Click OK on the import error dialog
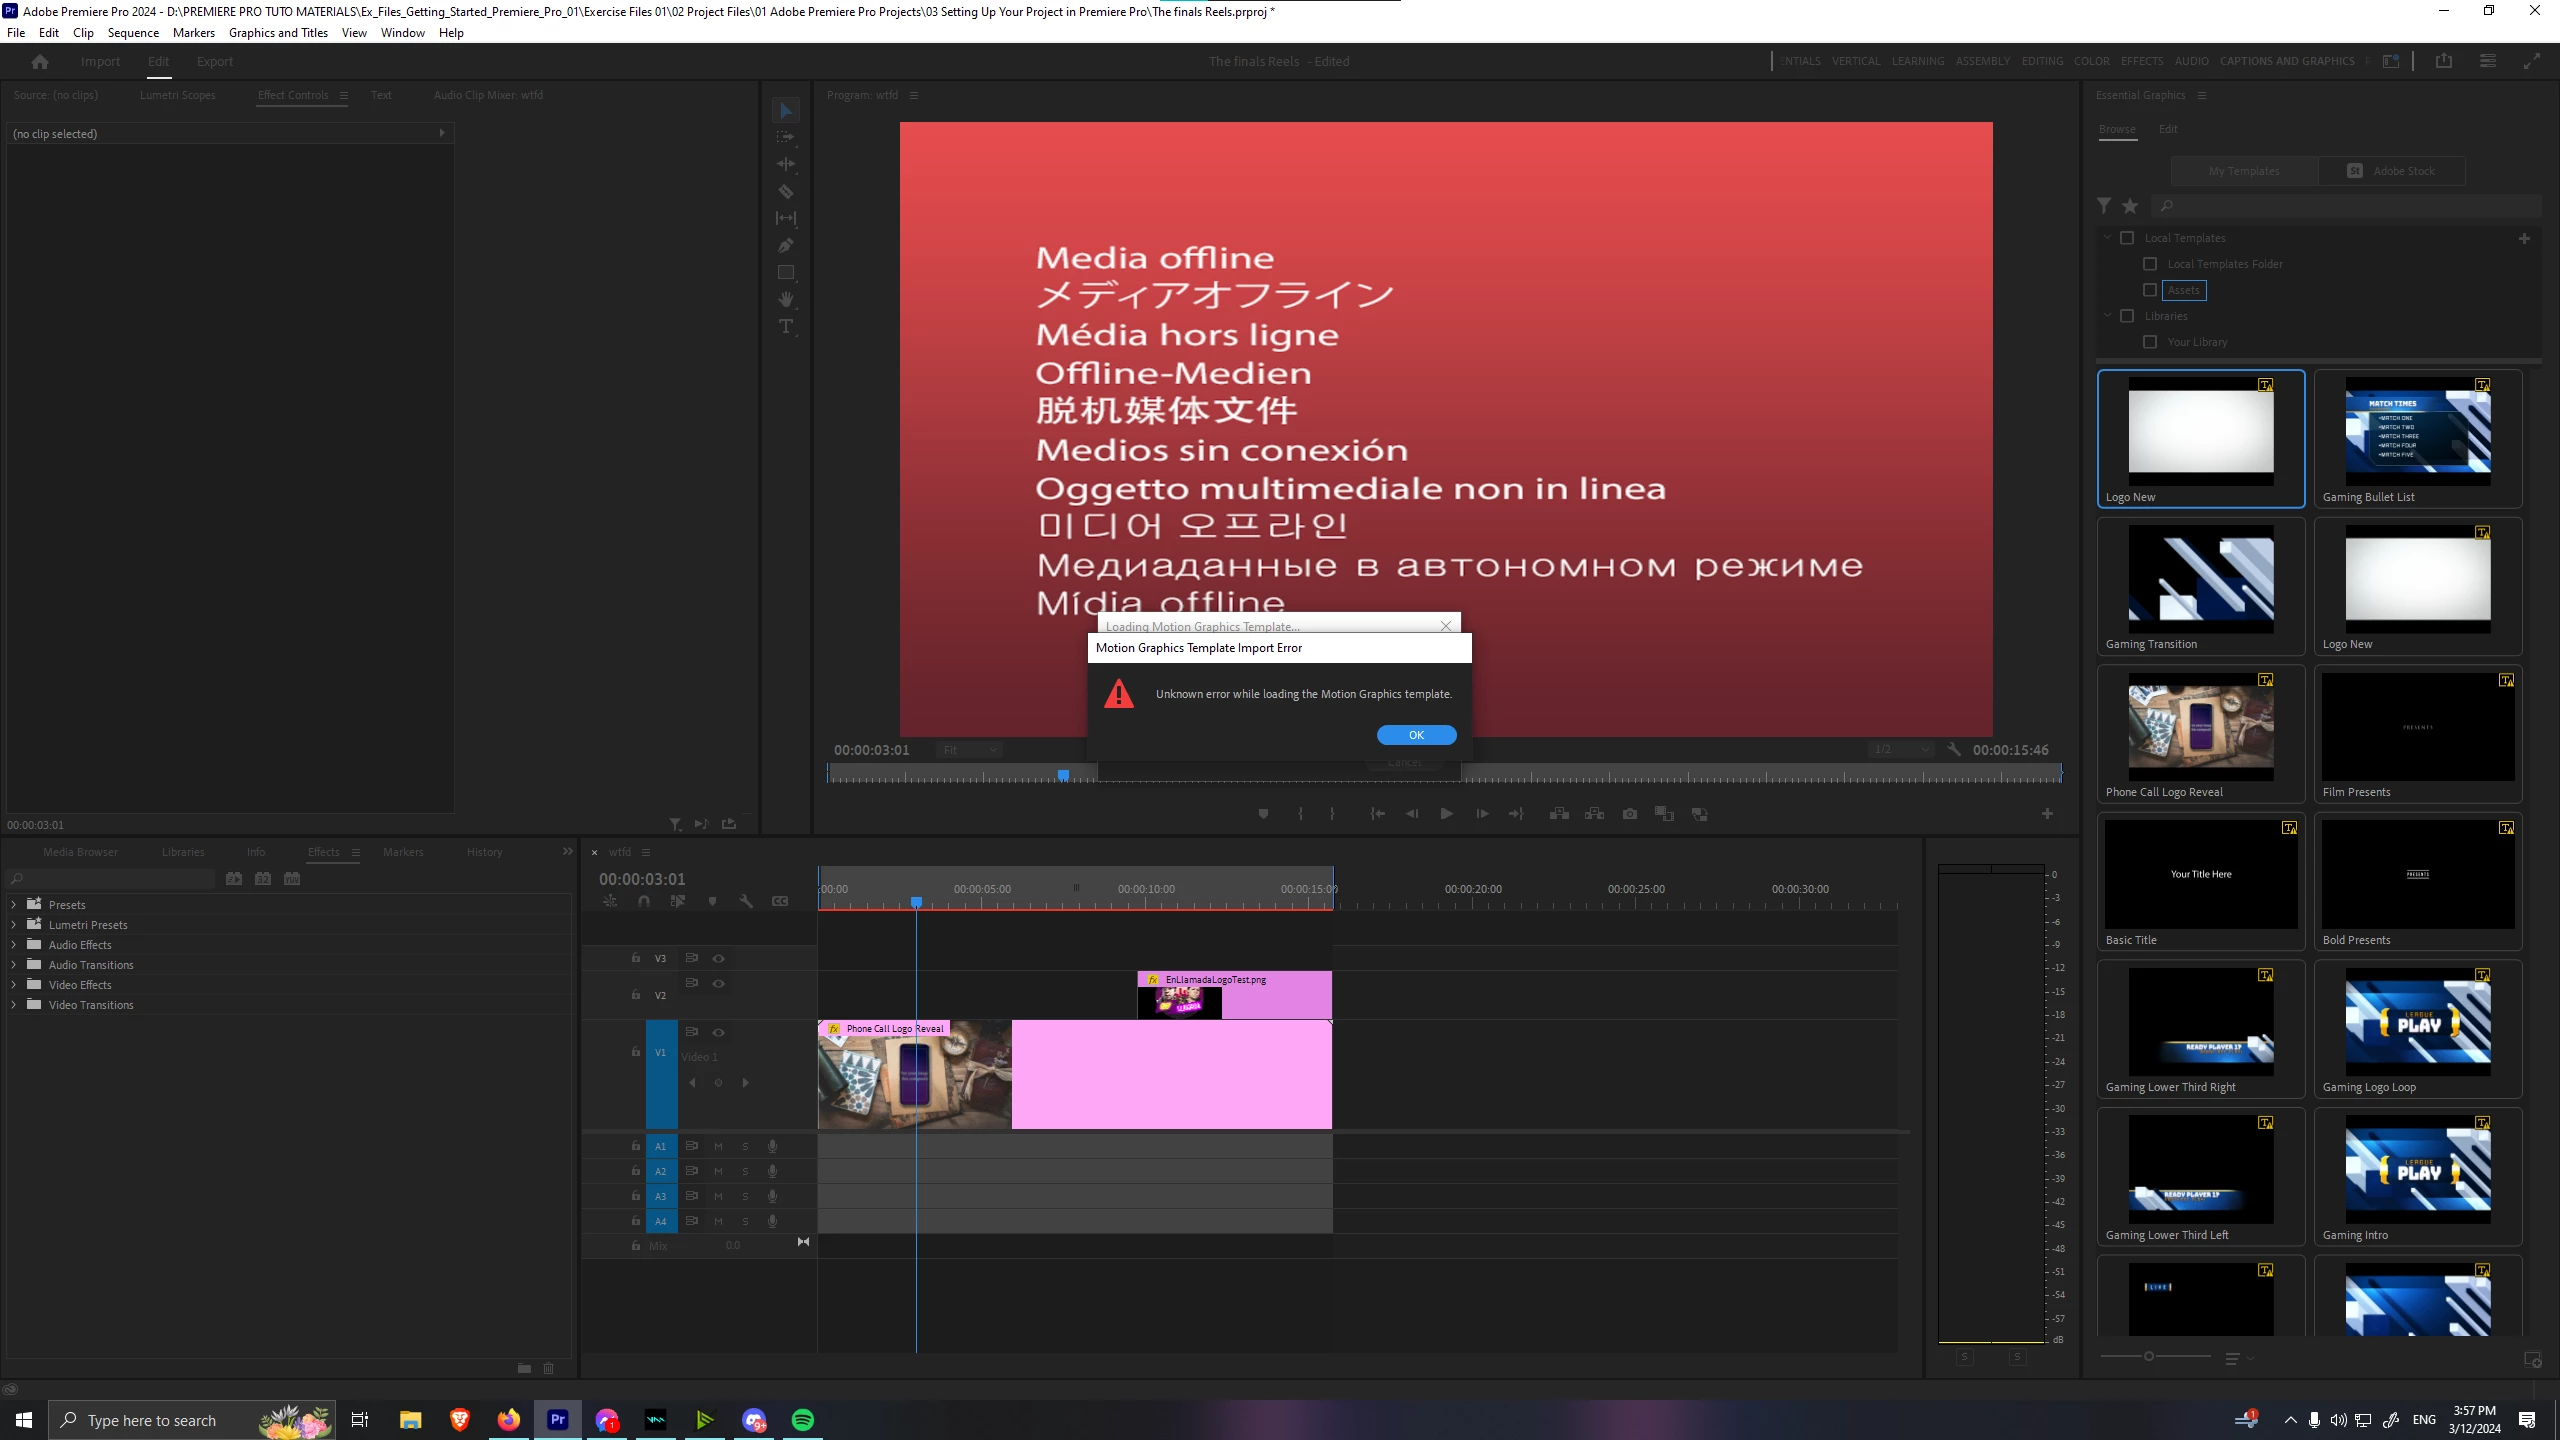 [1416, 735]
